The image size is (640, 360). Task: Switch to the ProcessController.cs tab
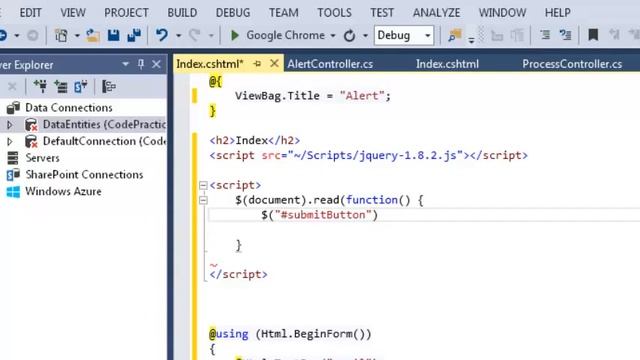point(572,64)
